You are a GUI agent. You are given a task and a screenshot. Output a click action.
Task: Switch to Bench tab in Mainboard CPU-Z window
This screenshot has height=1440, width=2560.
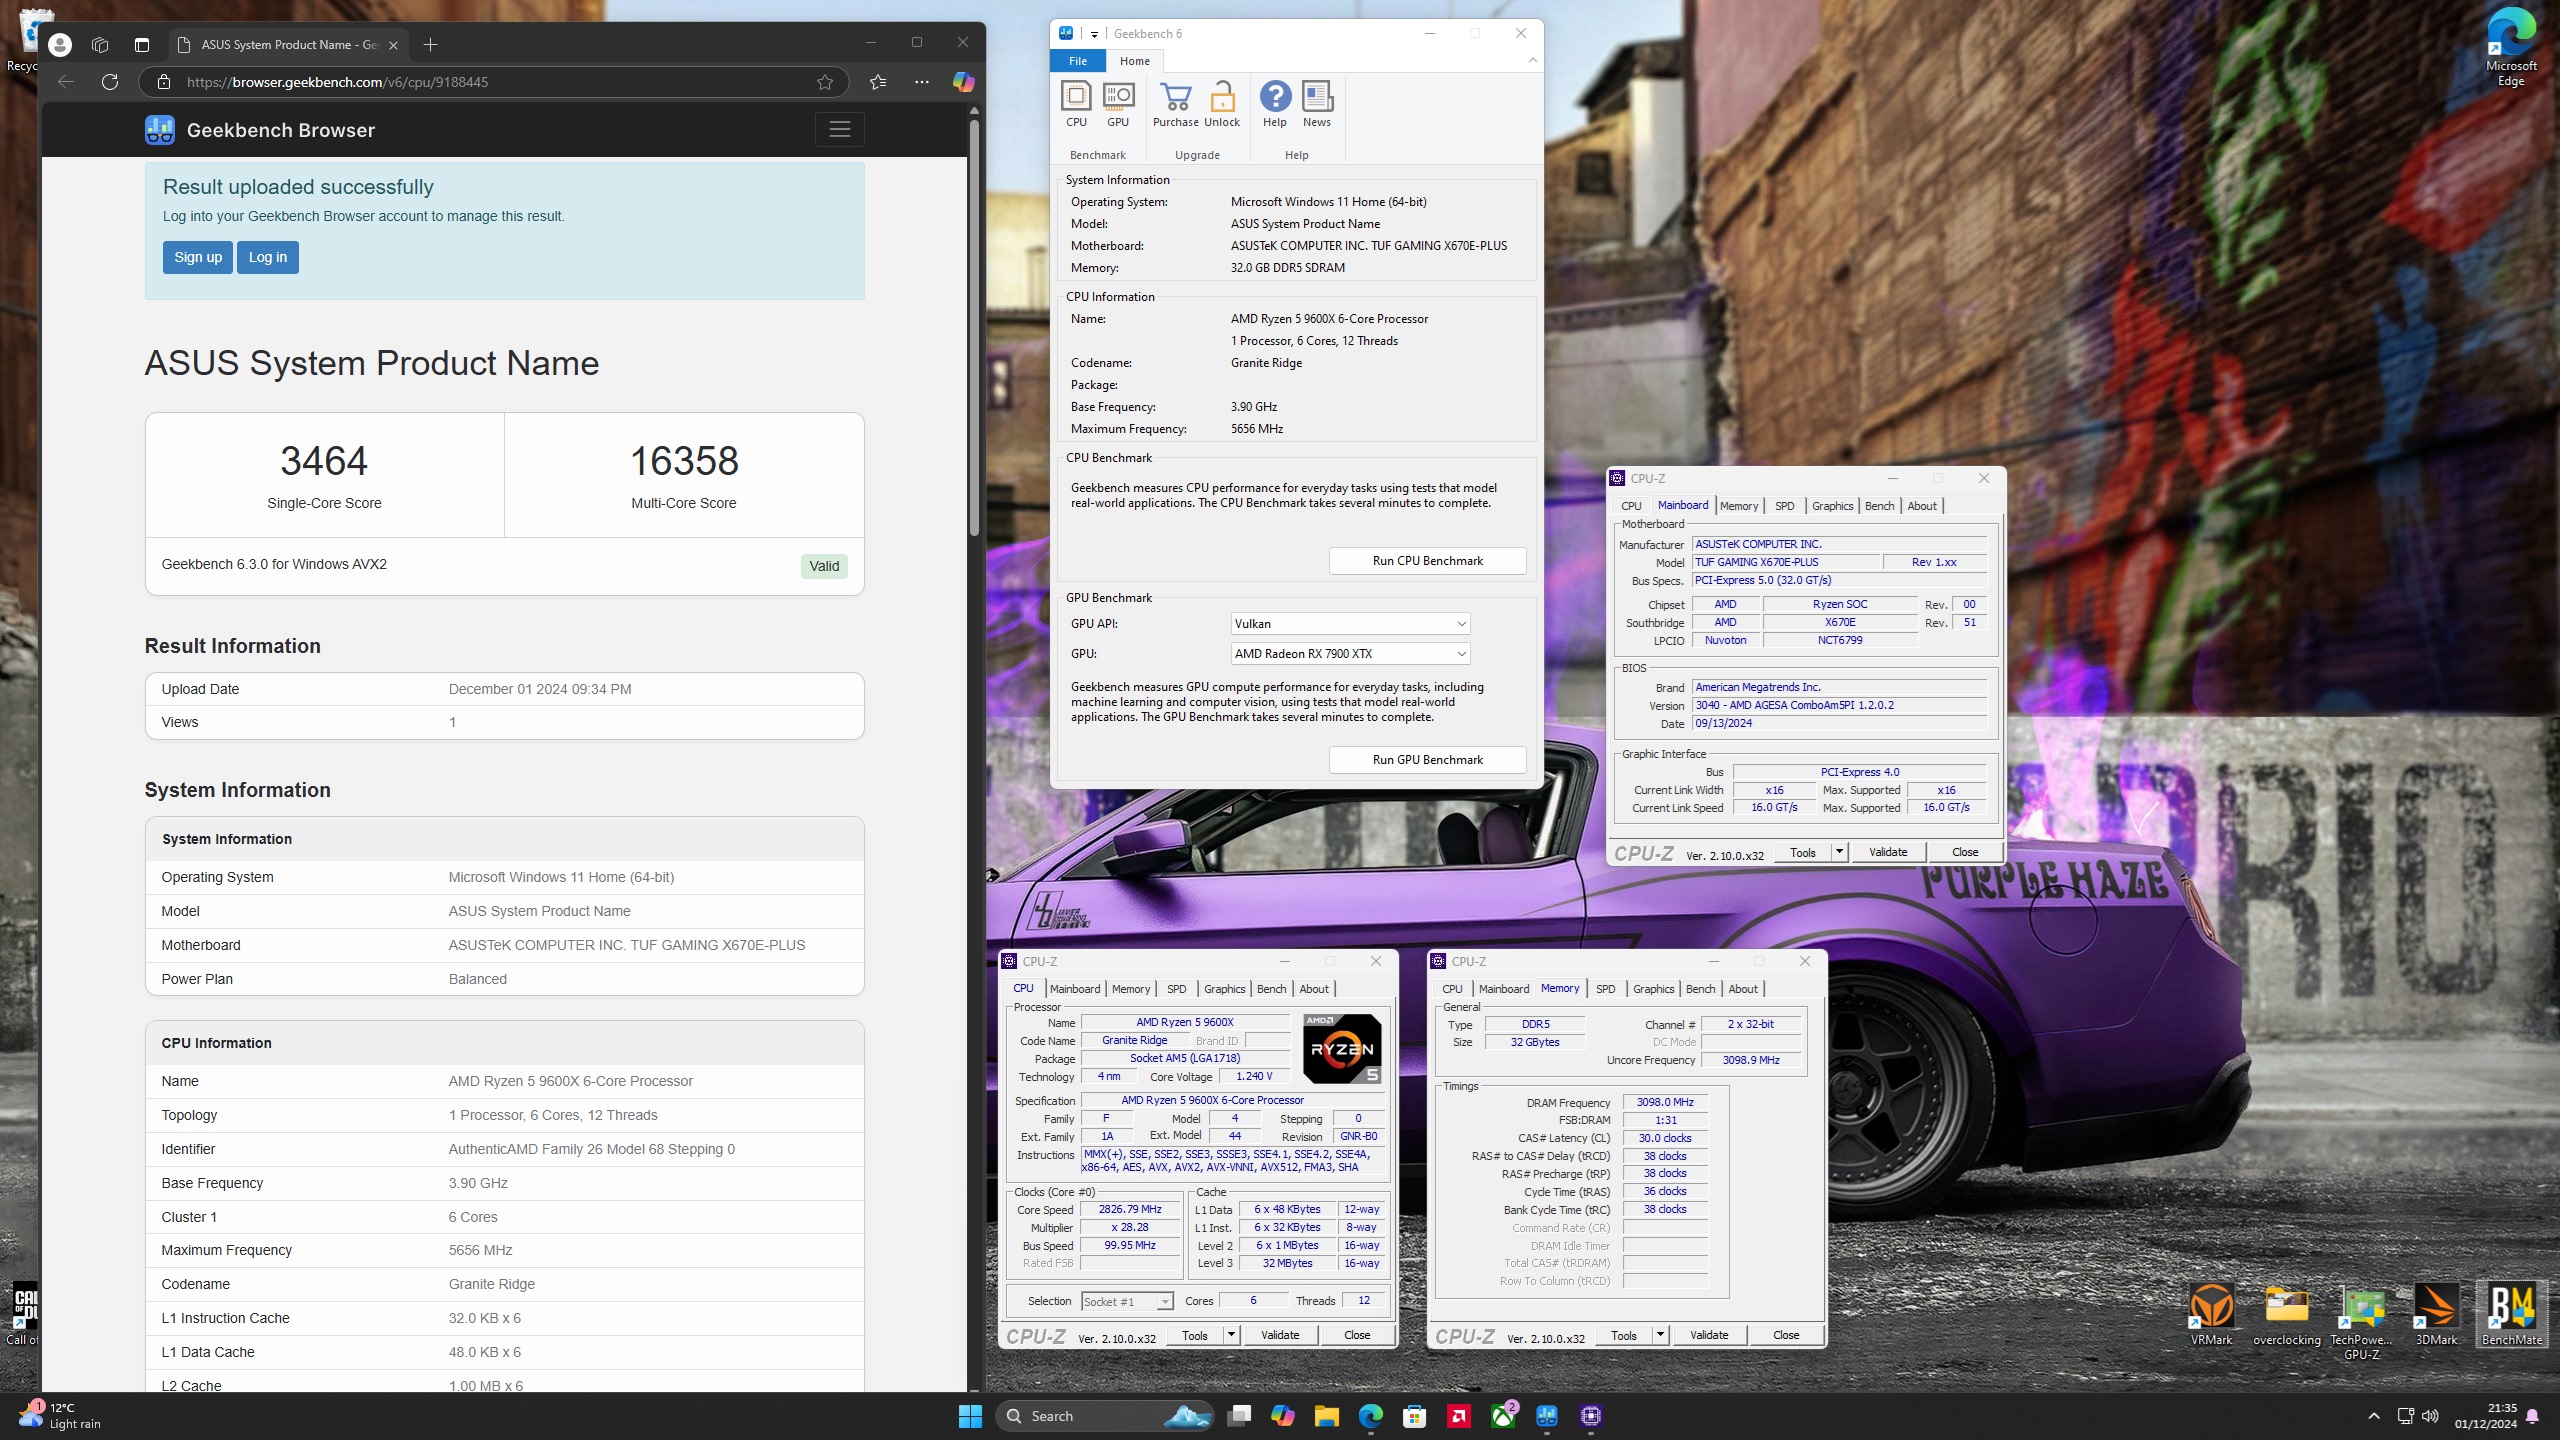[x=1879, y=506]
